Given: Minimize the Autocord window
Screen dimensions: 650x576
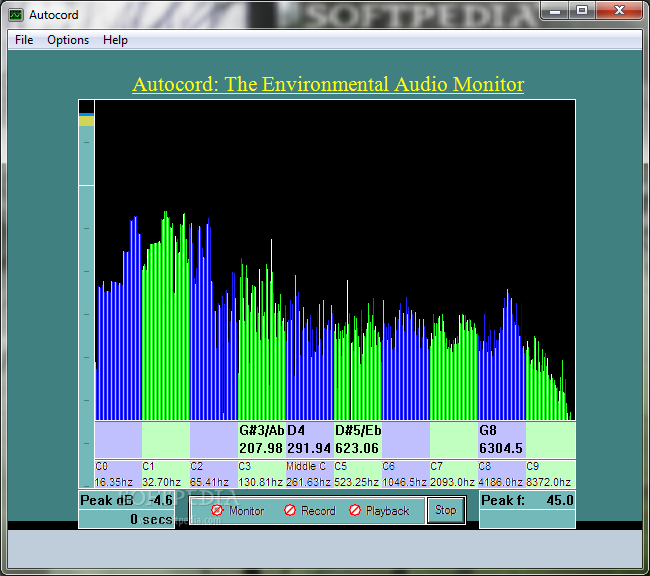Looking at the screenshot, I should 555,11.
